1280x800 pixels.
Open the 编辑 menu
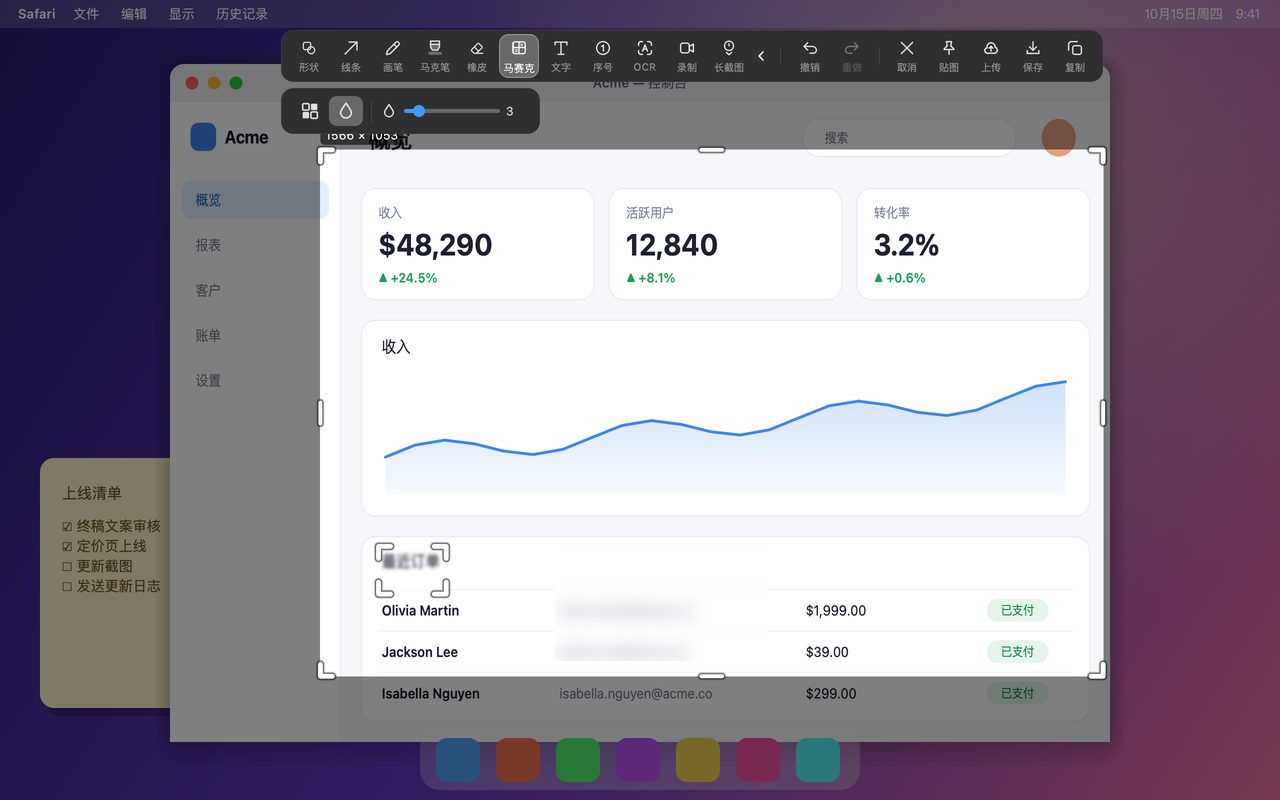click(x=134, y=14)
